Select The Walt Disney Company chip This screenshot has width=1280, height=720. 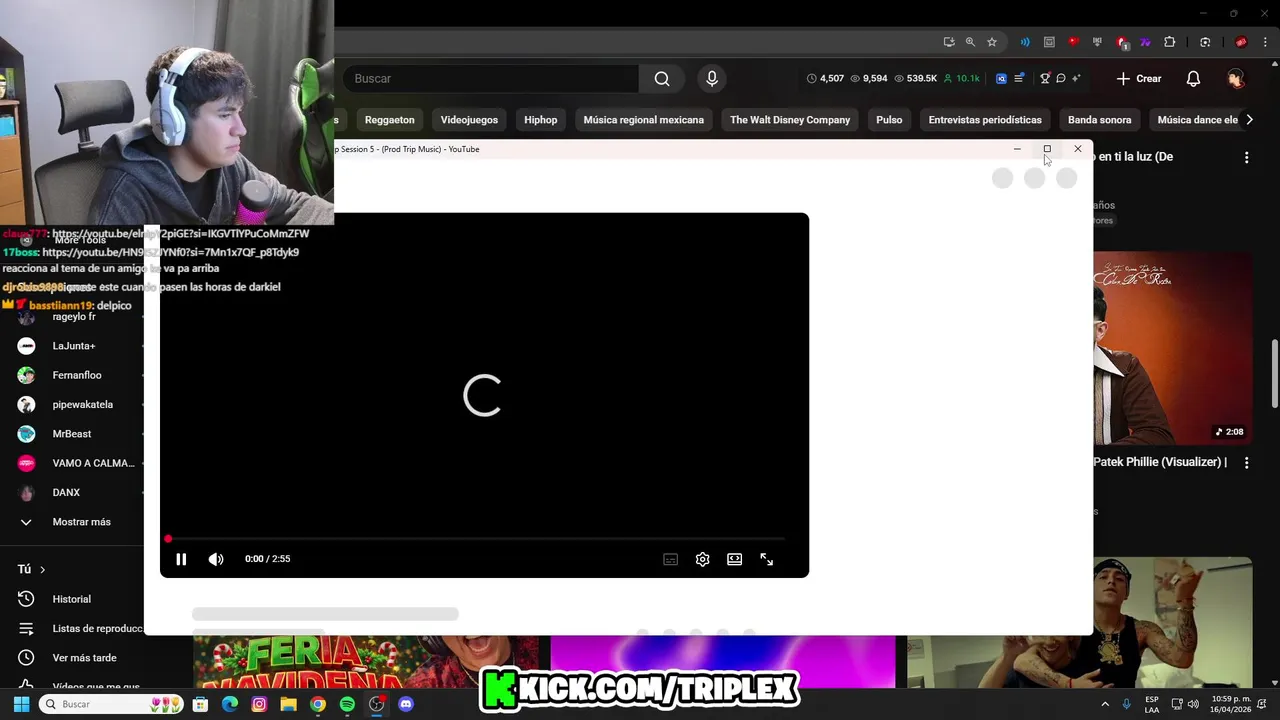coord(790,120)
